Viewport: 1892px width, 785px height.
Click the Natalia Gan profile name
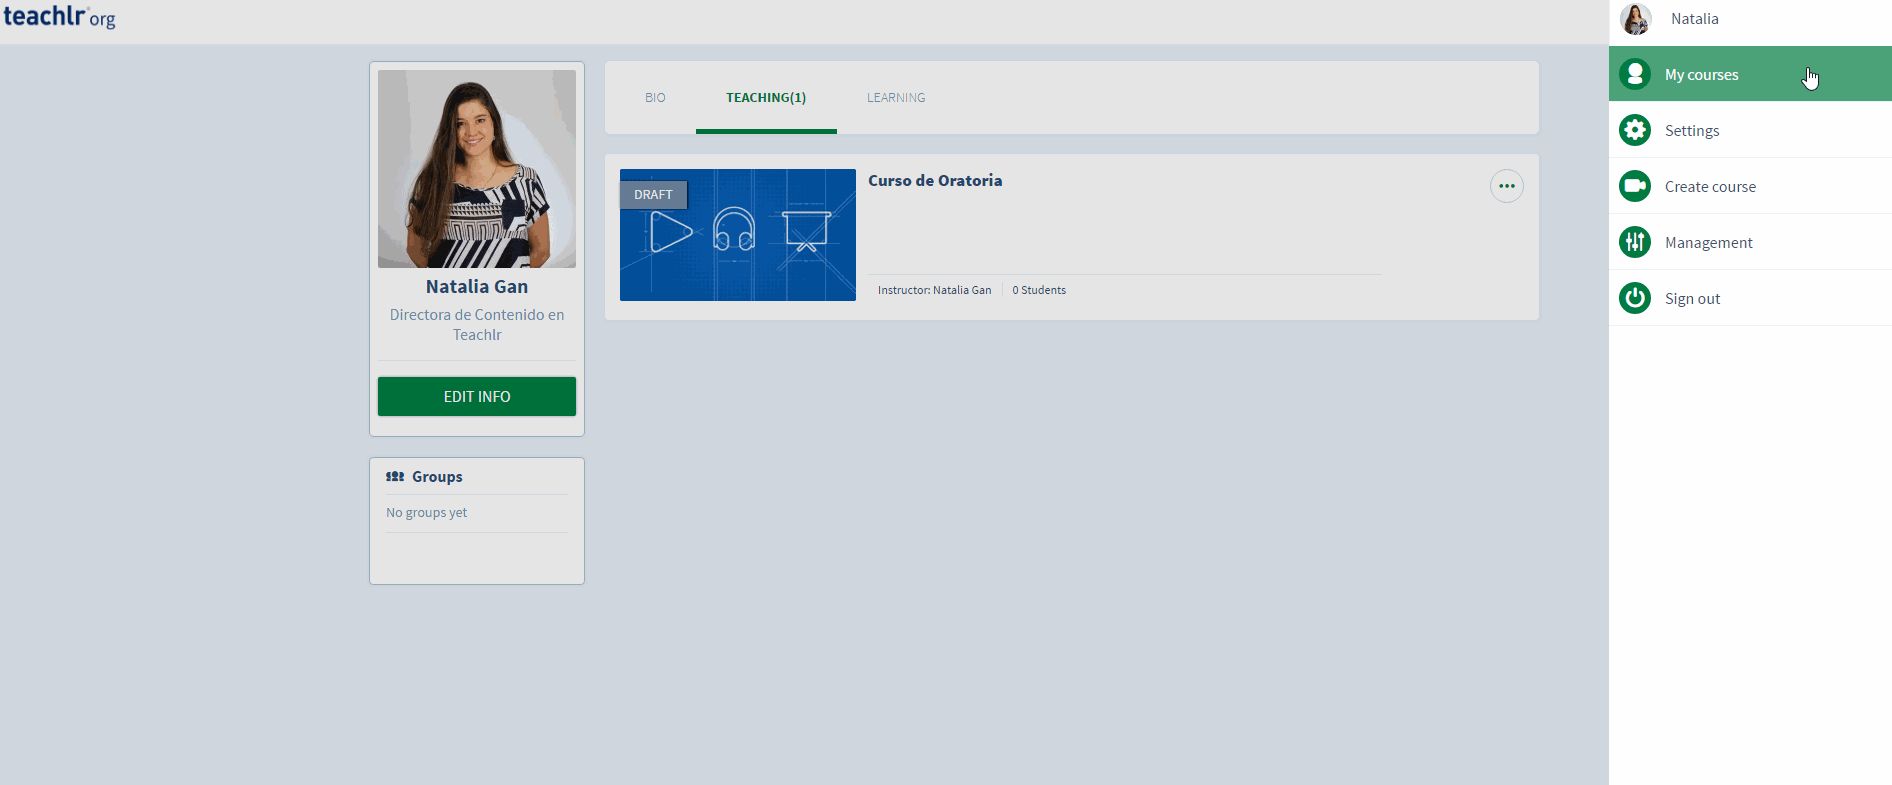tap(477, 287)
